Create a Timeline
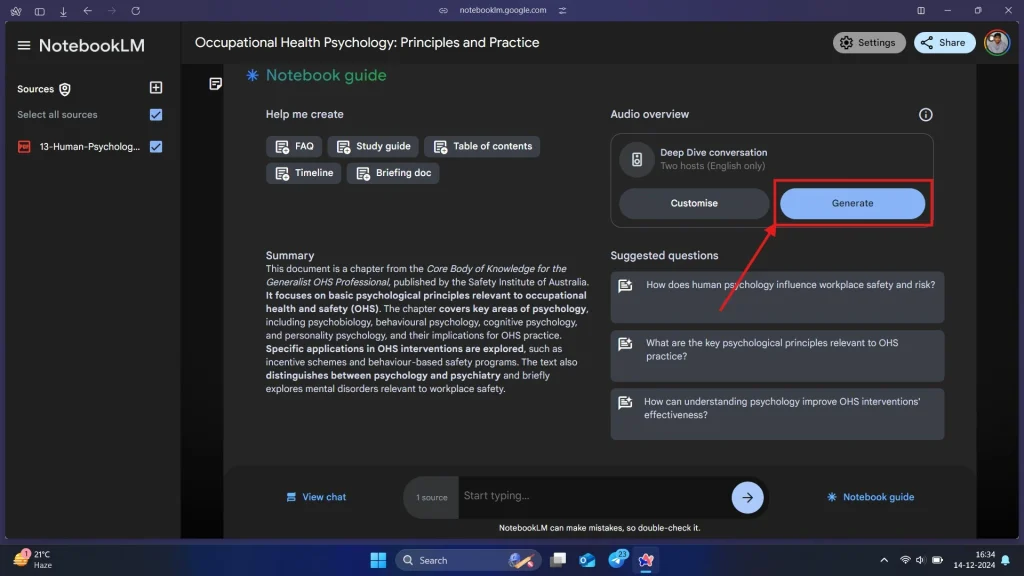 tap(304, 173)
